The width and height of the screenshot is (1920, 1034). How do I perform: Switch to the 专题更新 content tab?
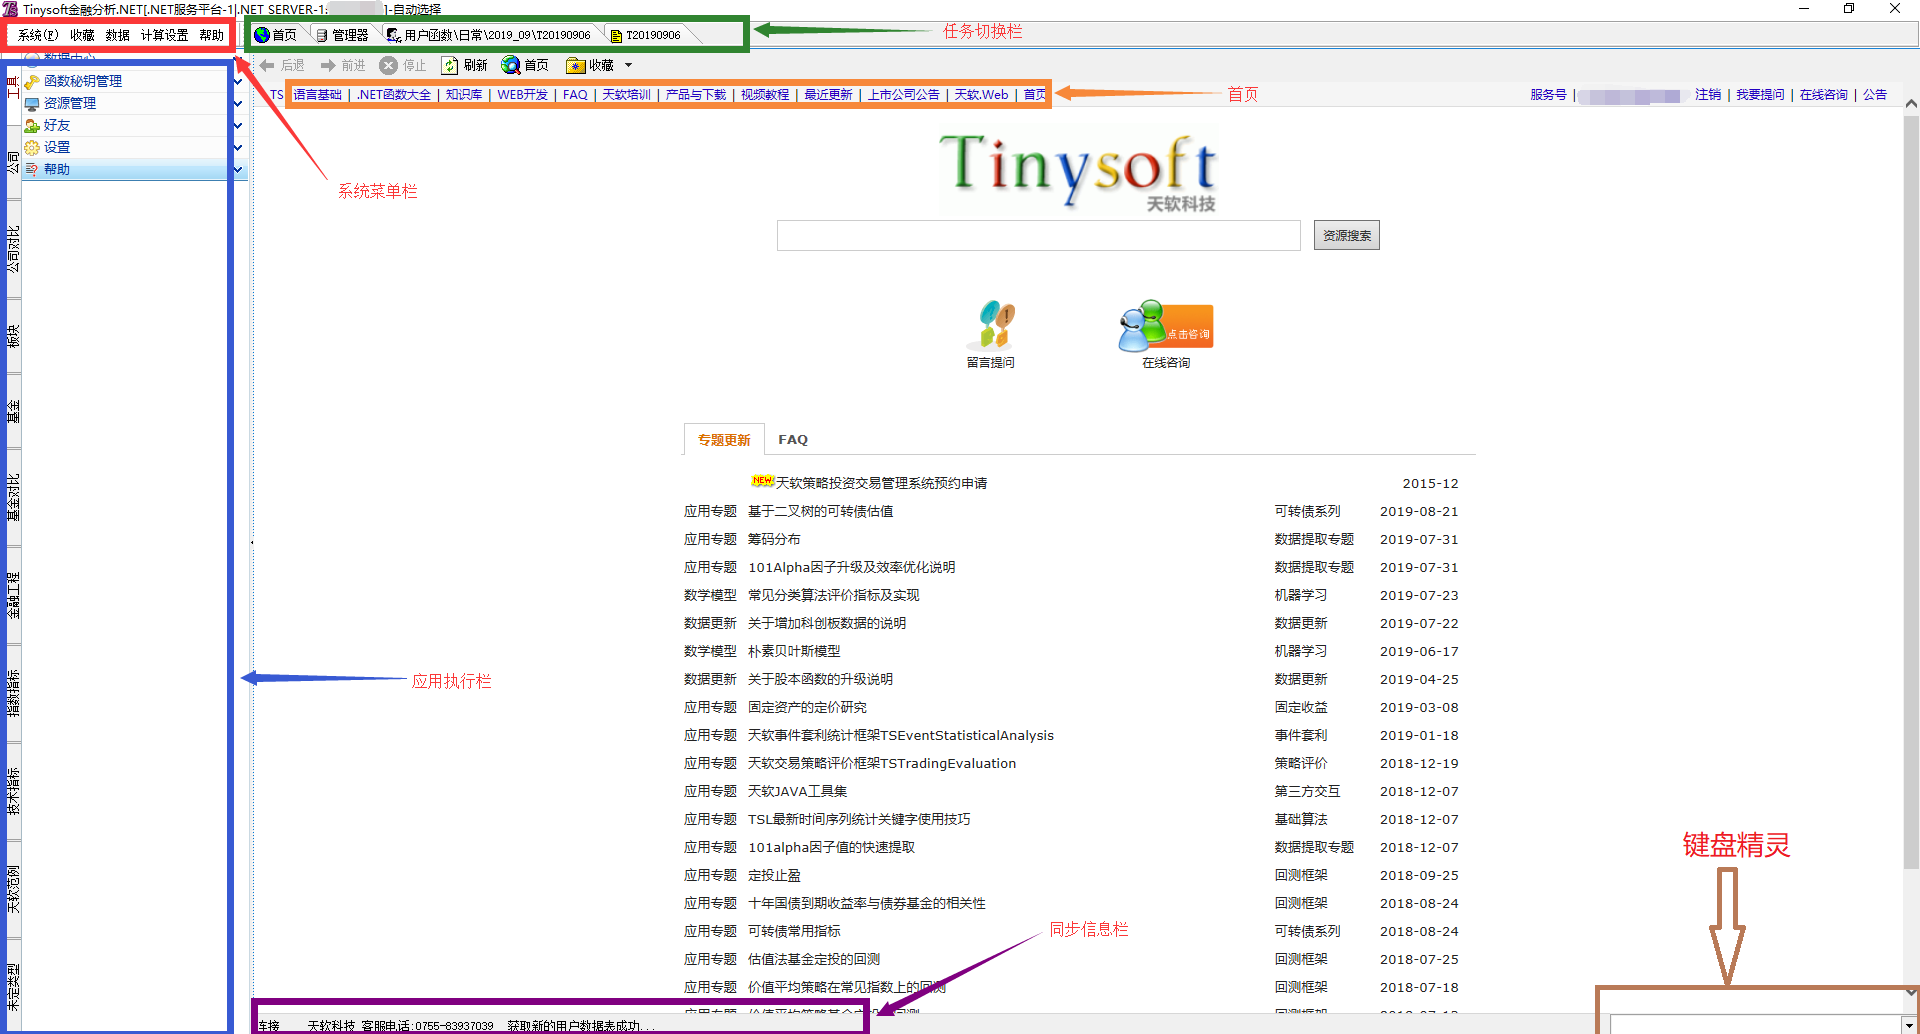(724, 440)
